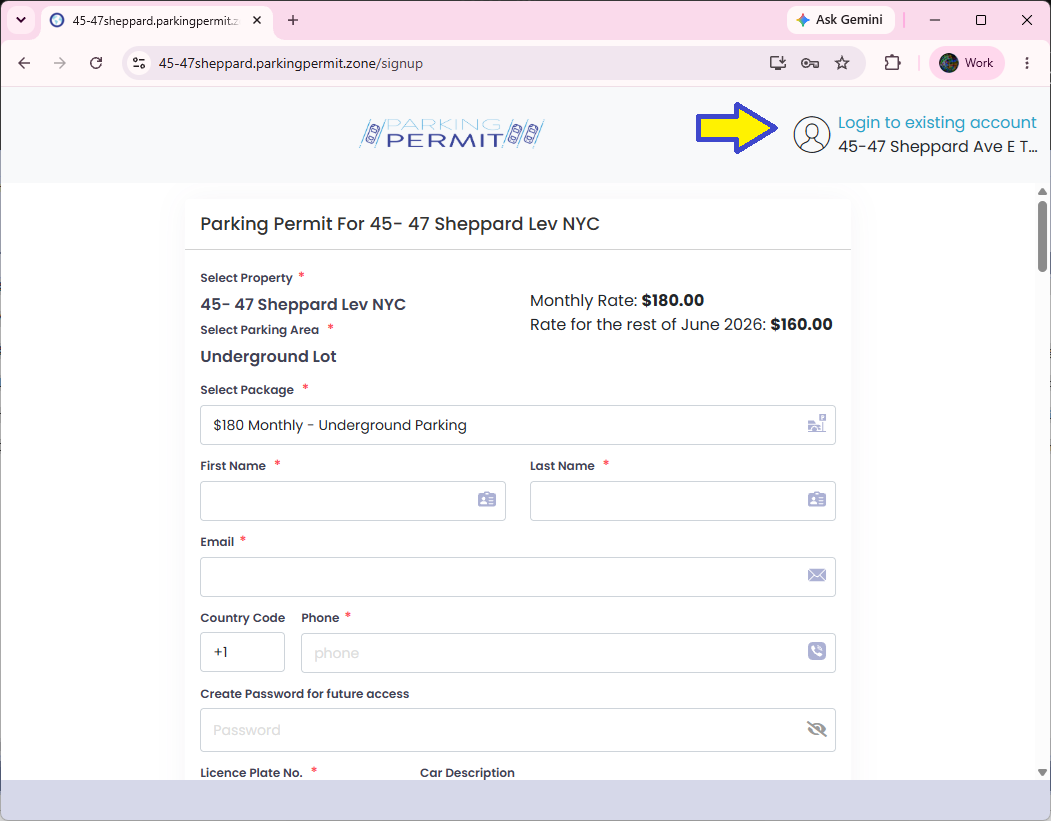1051x821 pixels.
Task: Click Login to existing account link
Action: pyautogui.click(x=936, y=123)
